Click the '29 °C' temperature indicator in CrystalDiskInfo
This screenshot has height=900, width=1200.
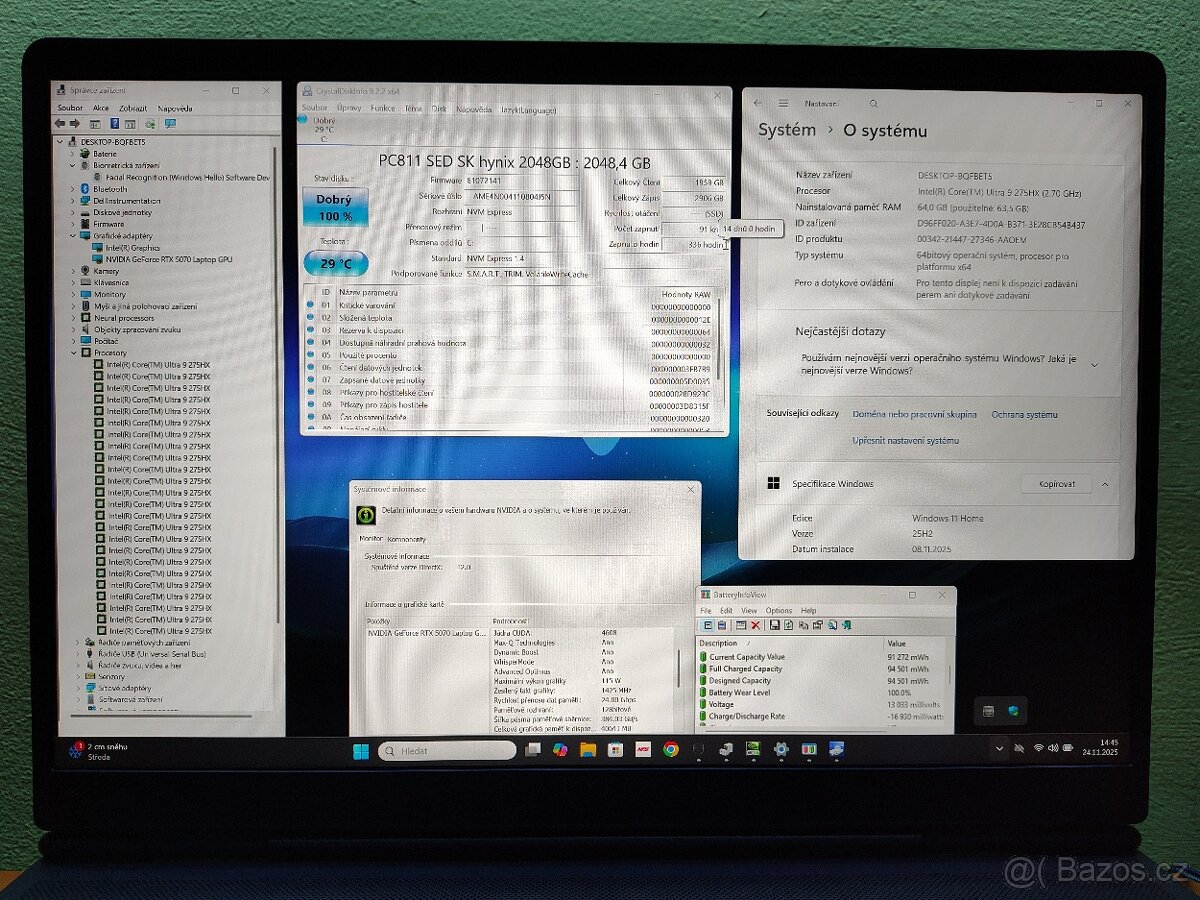click(333, 263)
